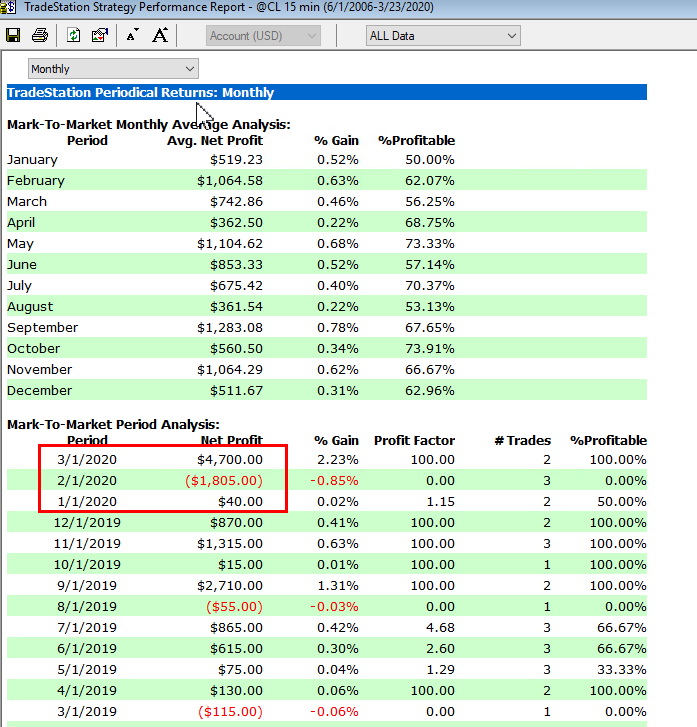The width and height of the screenshot is (697, 727).
Task: Click the ($1,805.00) net profit value
Action: click(x=225, y=481)
